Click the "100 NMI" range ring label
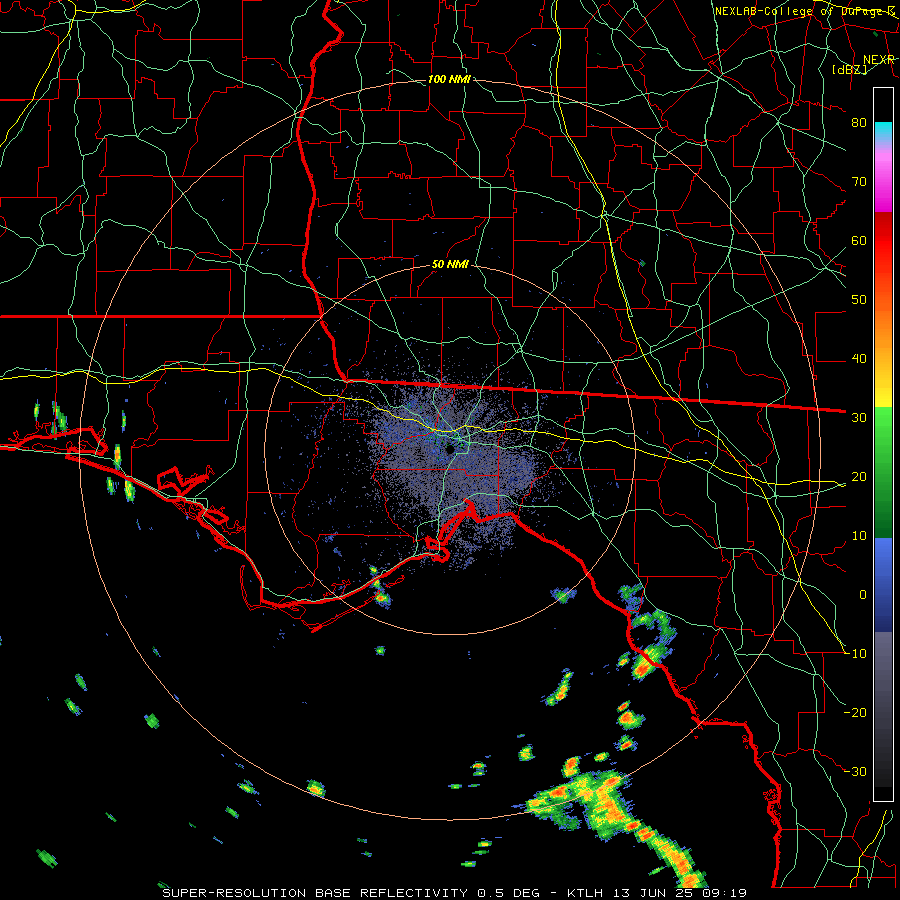Viewport: 900px width, 900px height. coord(449,79)
